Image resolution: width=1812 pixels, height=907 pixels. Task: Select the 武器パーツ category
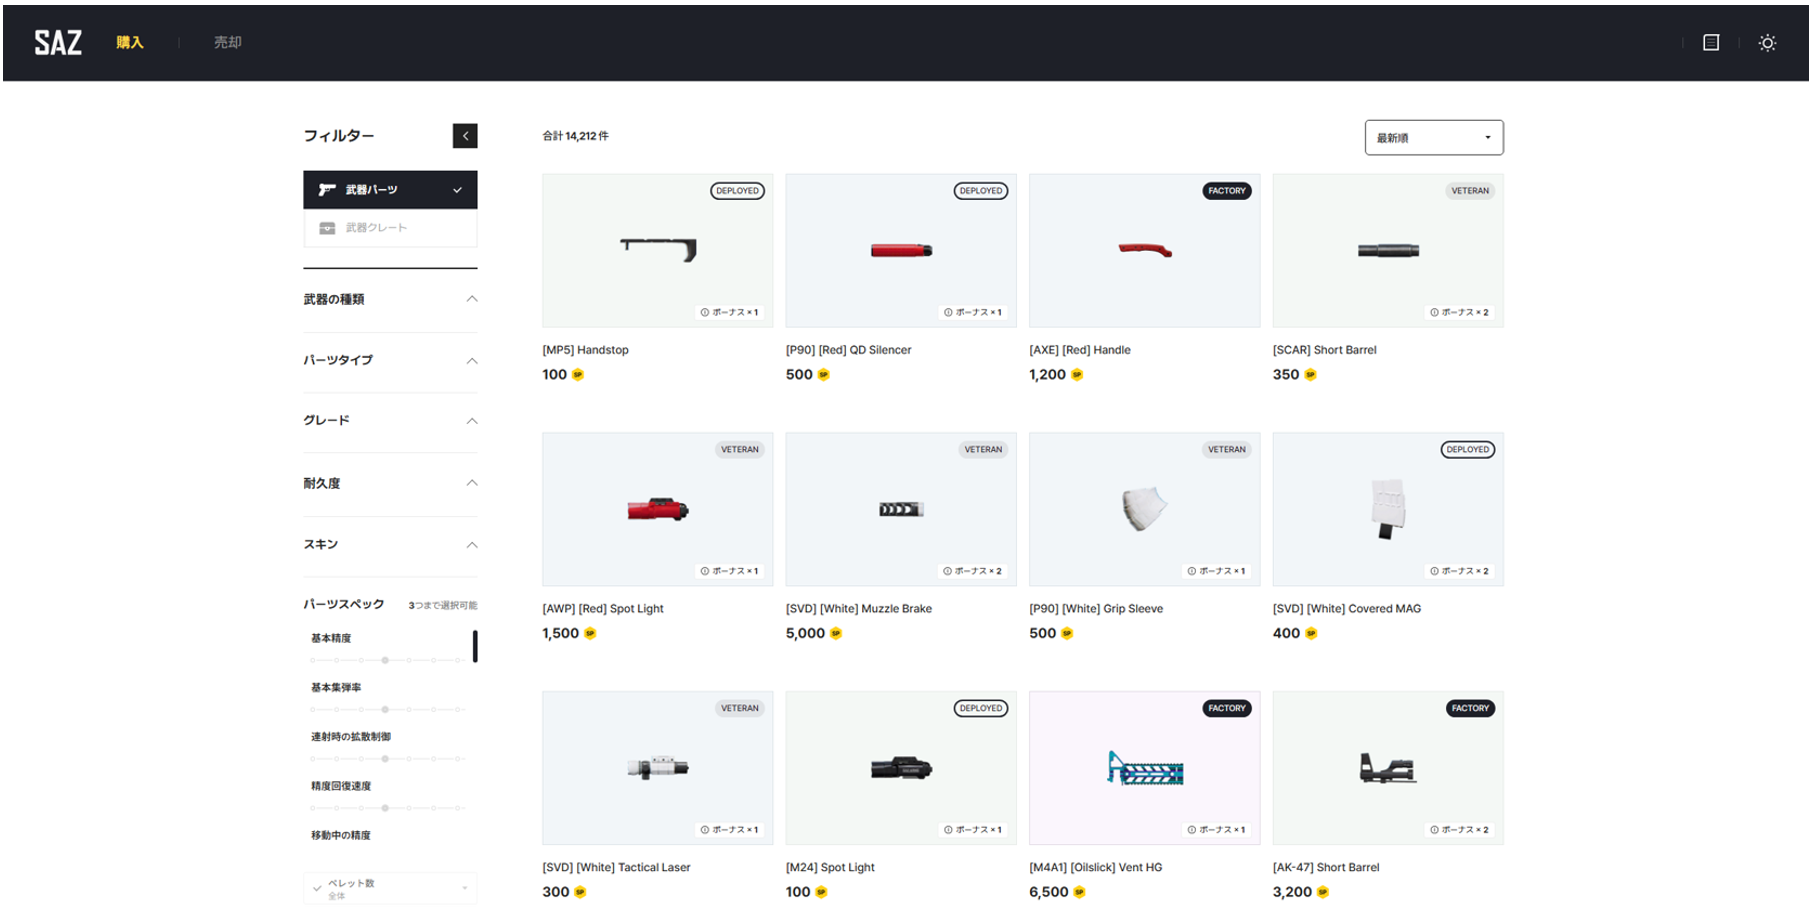coord(390,190)
